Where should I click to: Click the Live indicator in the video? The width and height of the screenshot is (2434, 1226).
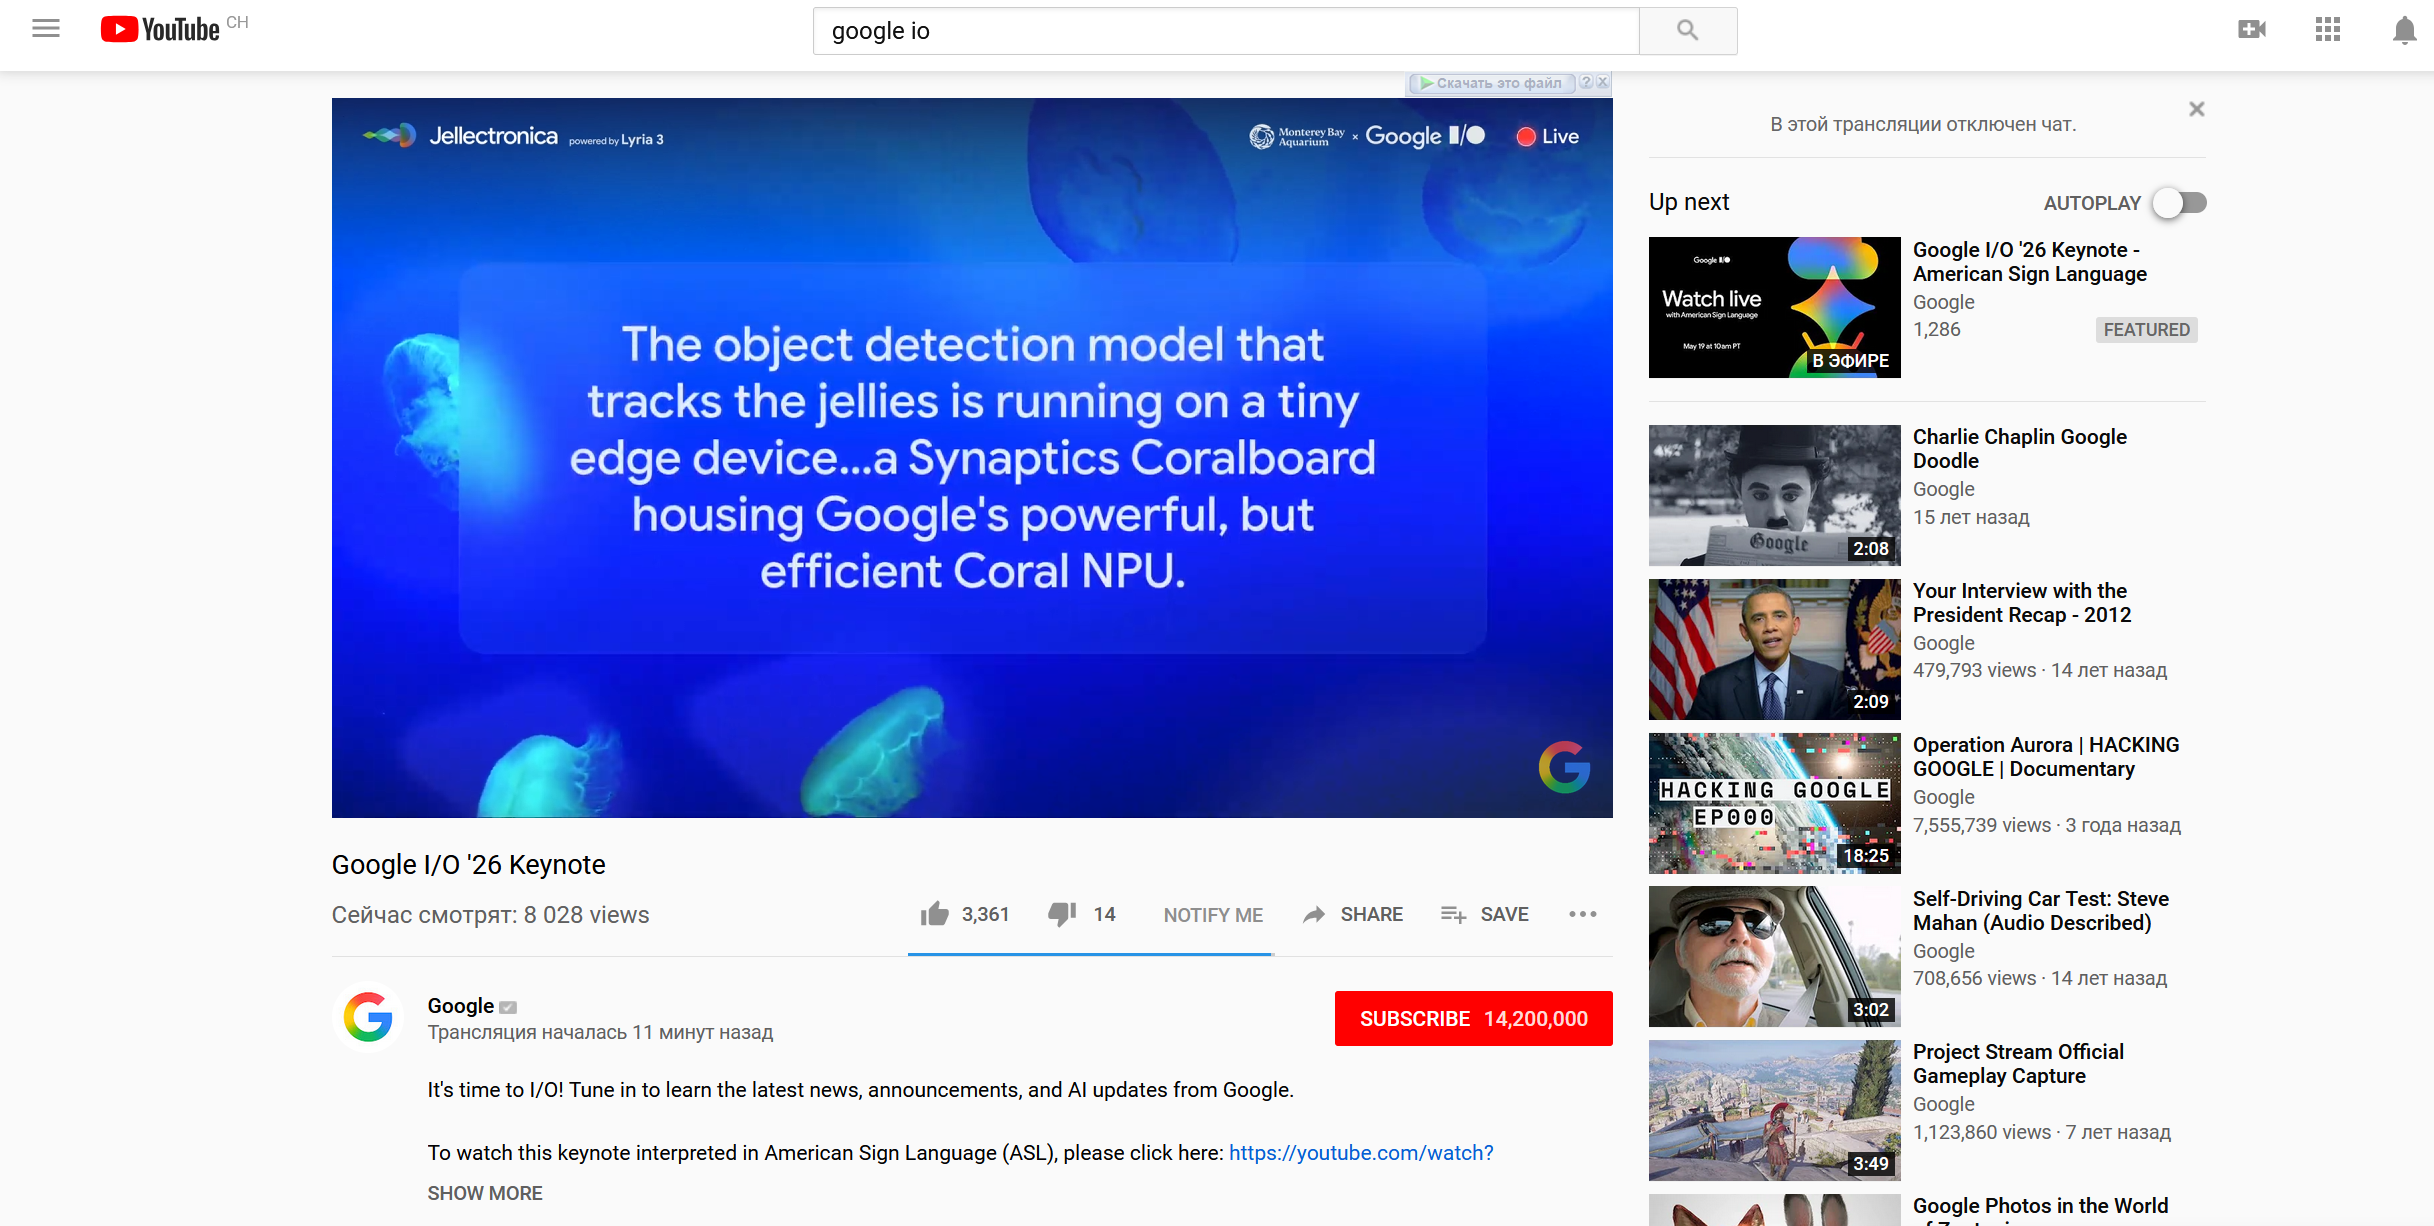tap(1548, 137)
